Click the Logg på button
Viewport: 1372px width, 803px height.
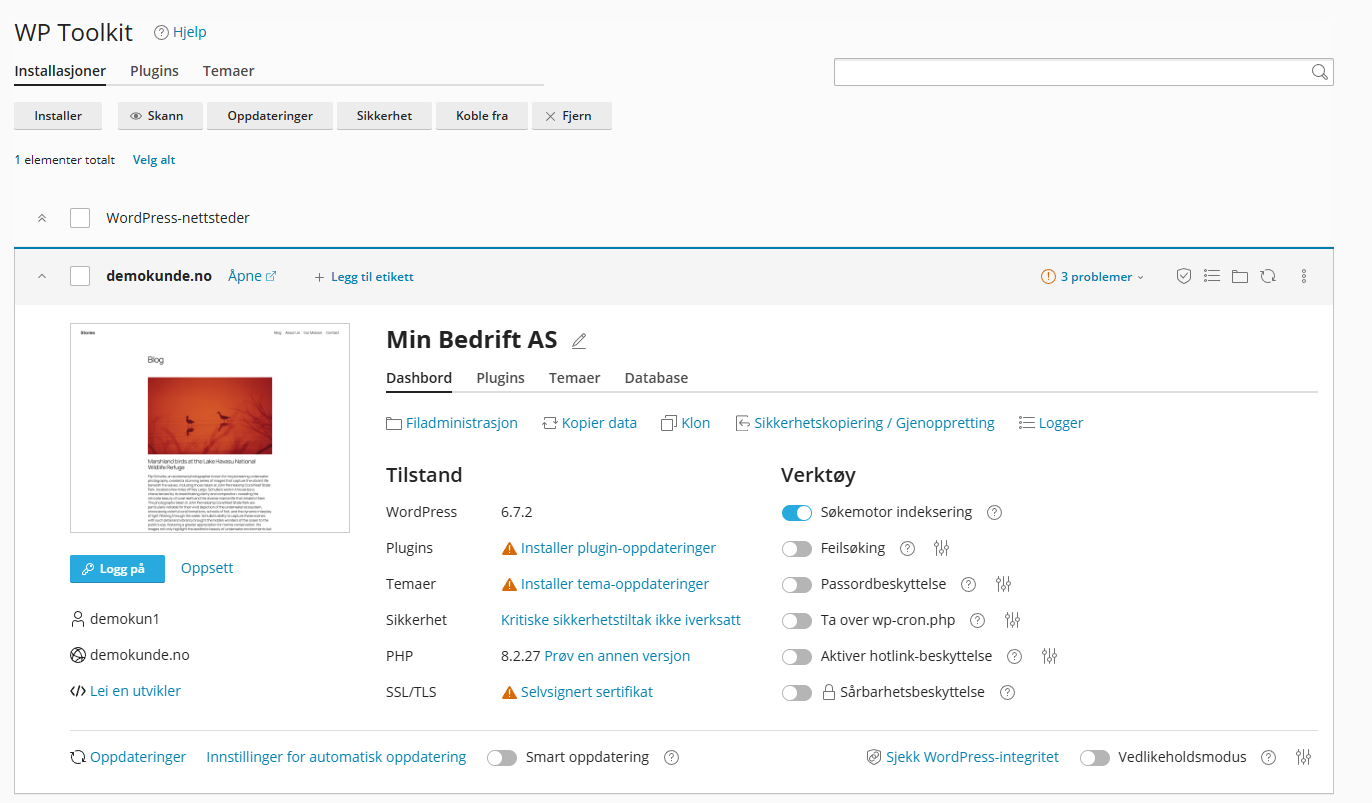coord(117,568)
